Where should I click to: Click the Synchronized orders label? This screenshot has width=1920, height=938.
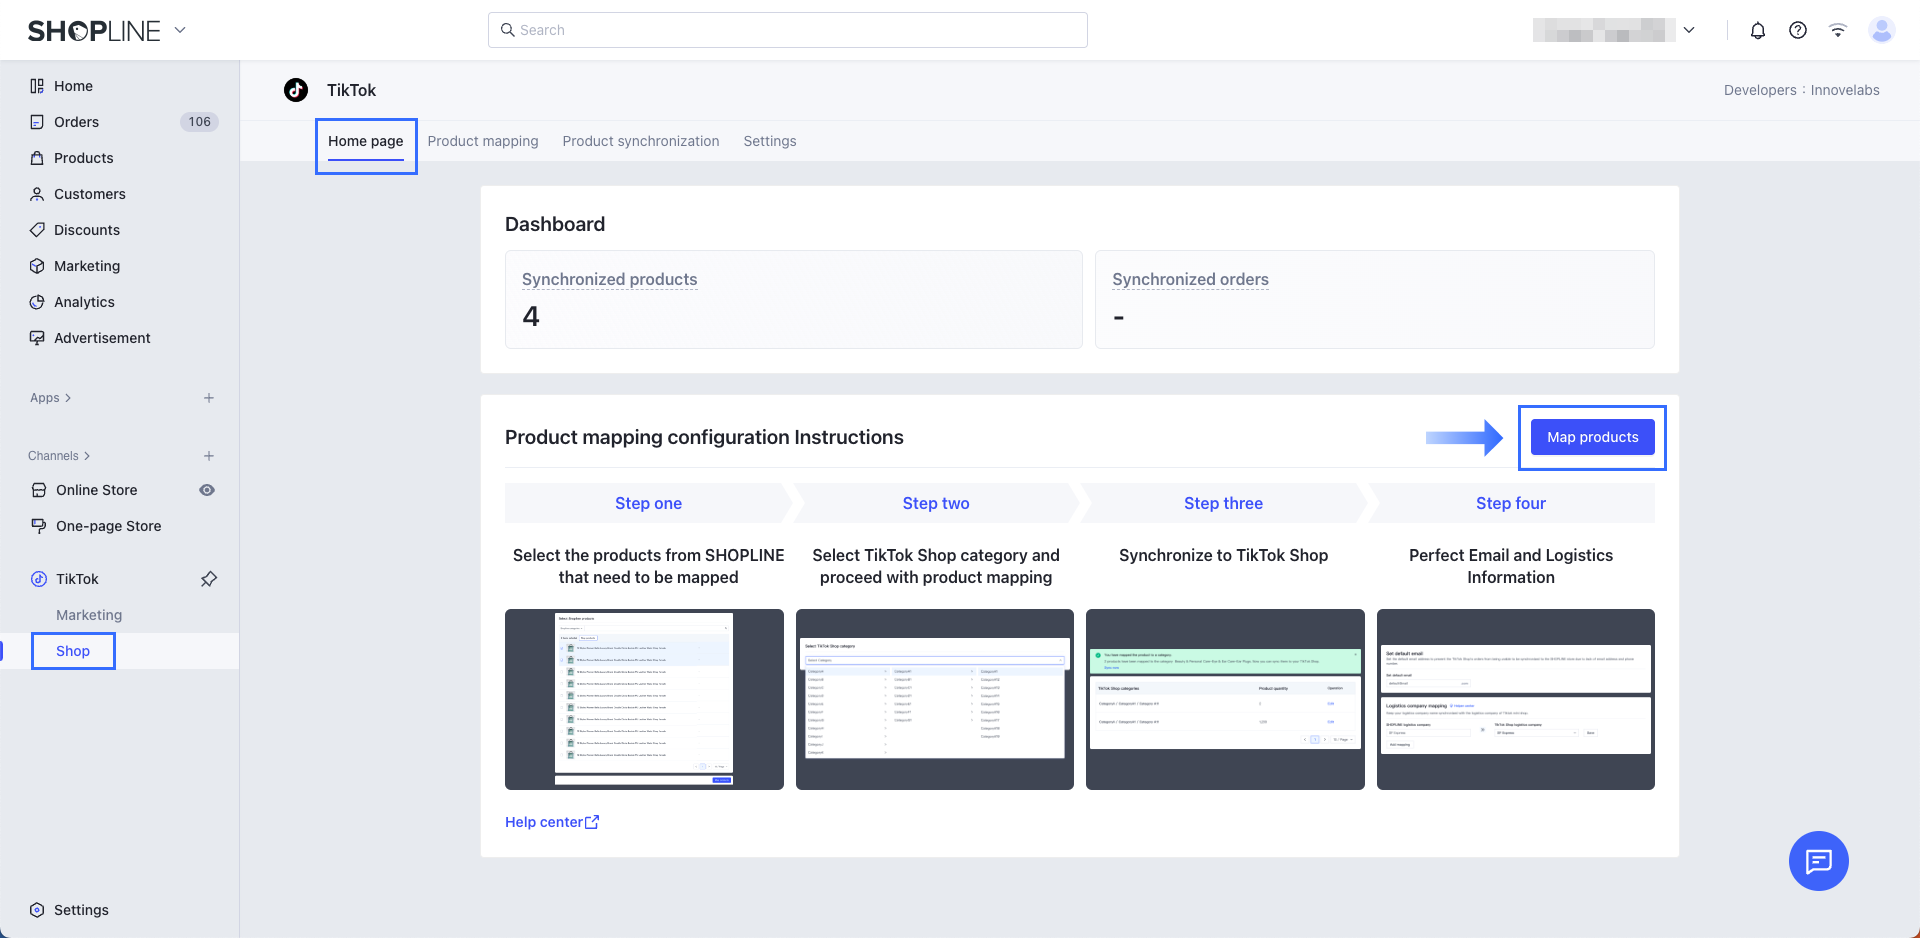[x=1191, y=280]
